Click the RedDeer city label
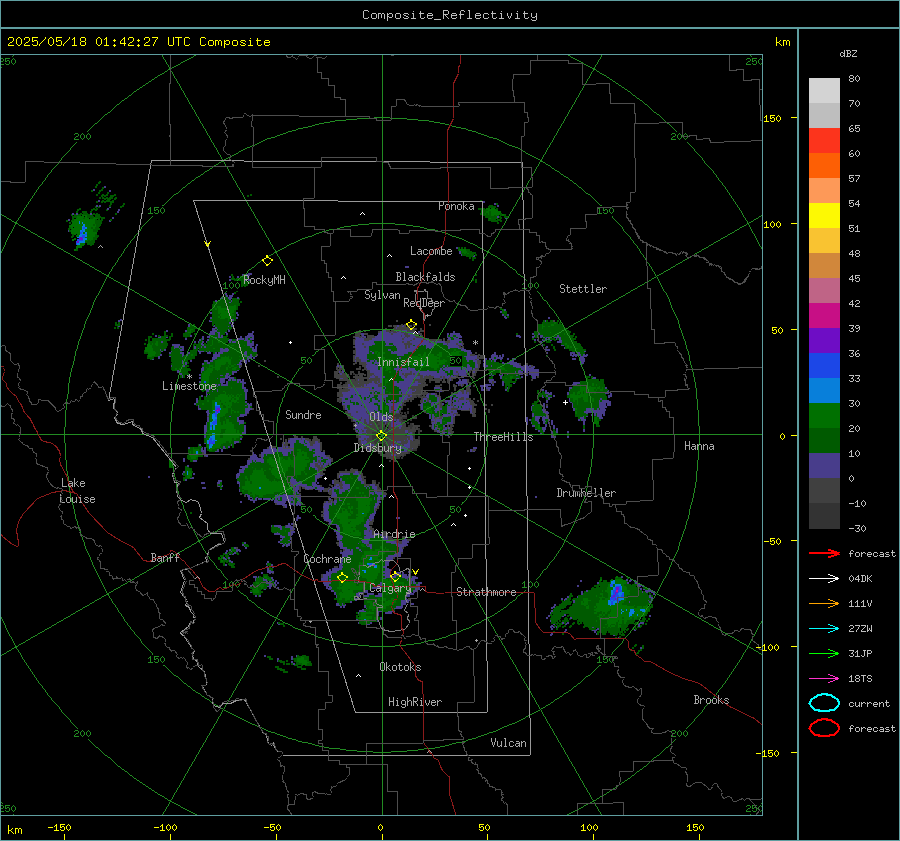 [x=424, y=303]
